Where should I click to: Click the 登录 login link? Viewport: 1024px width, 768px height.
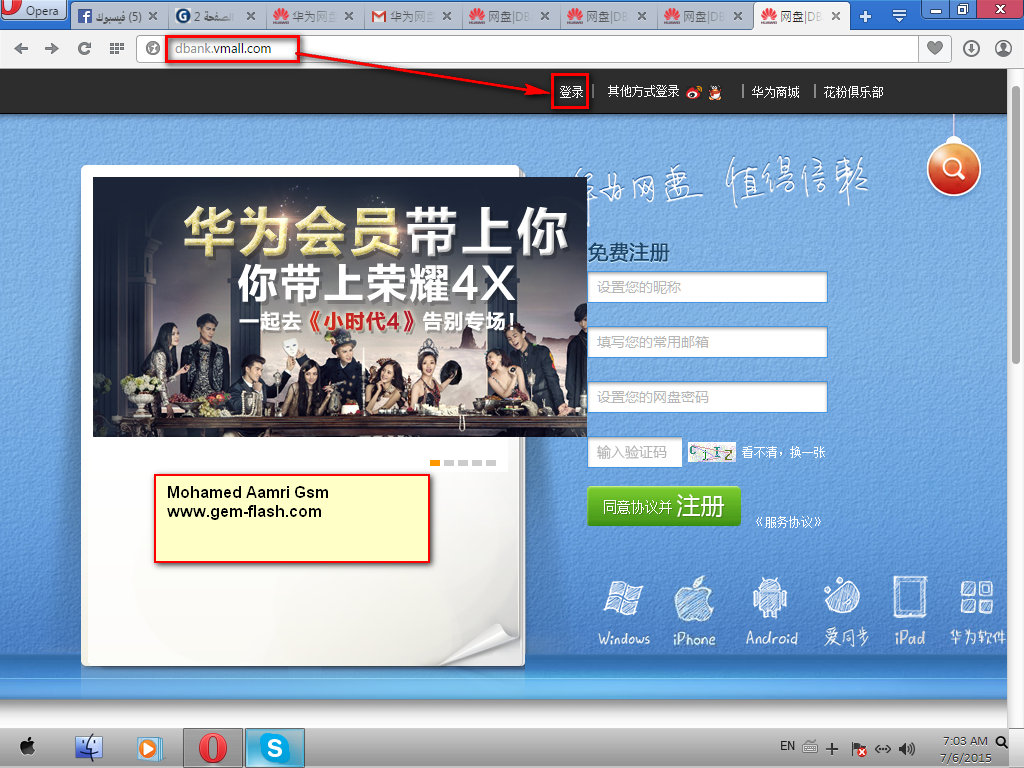point(571,92)
